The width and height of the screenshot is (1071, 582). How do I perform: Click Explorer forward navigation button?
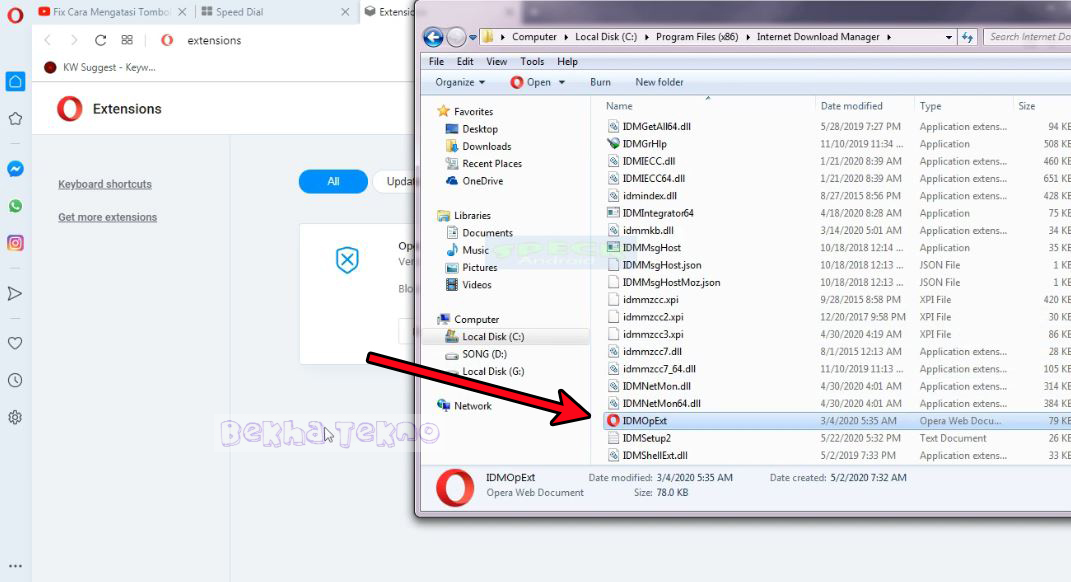[x=456, y=37]
